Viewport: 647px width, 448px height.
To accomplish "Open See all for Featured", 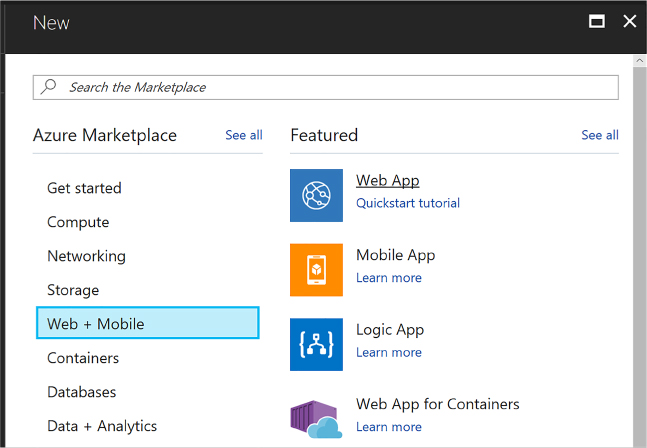I will [600, 135].
